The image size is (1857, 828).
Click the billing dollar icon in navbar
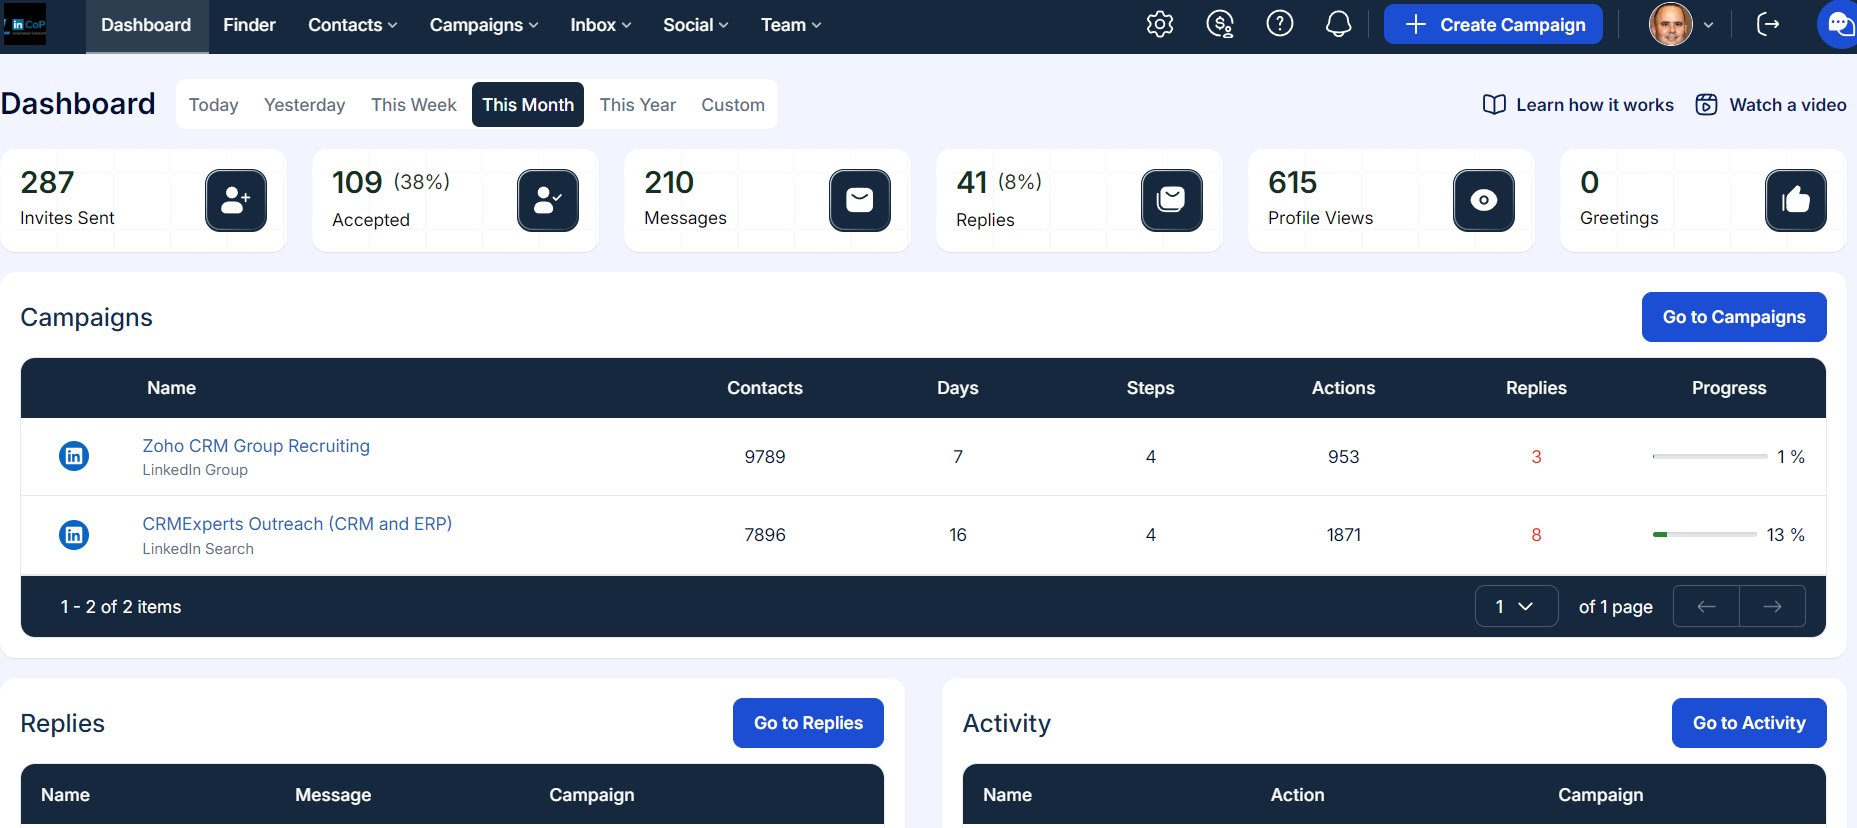click(x=1219, y=24)
